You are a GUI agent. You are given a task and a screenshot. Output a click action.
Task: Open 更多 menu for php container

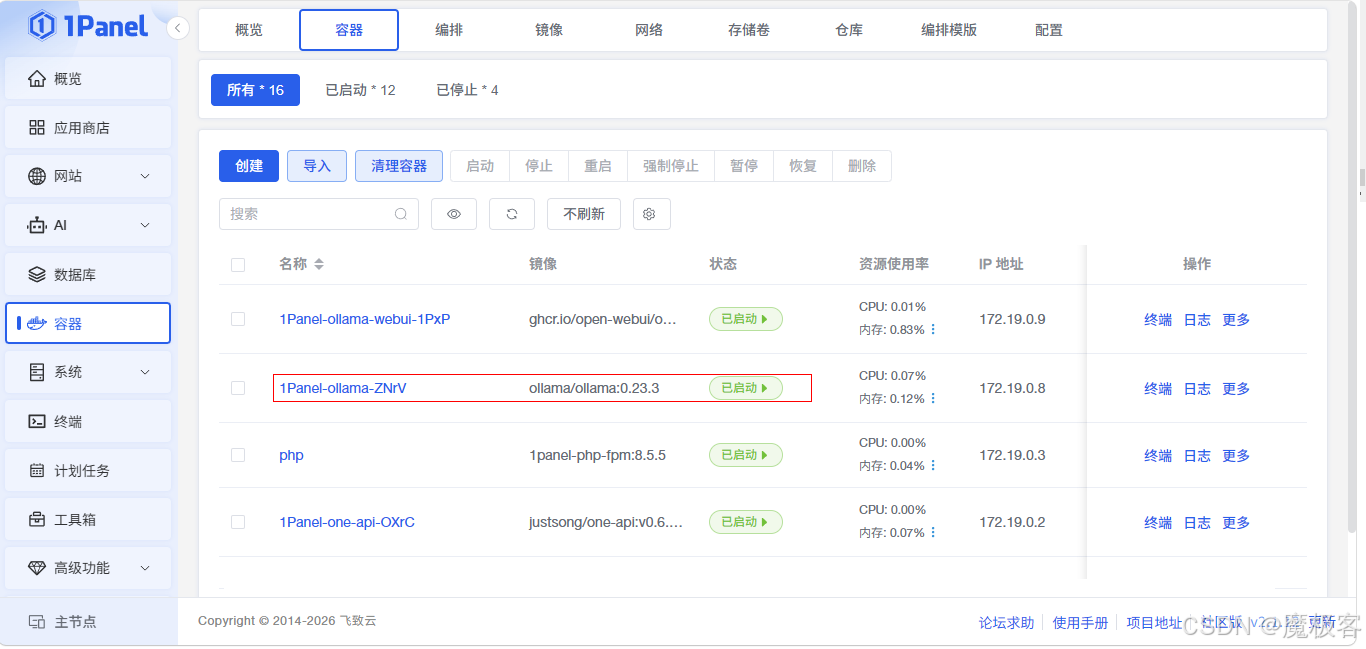tap(1236, 456)
